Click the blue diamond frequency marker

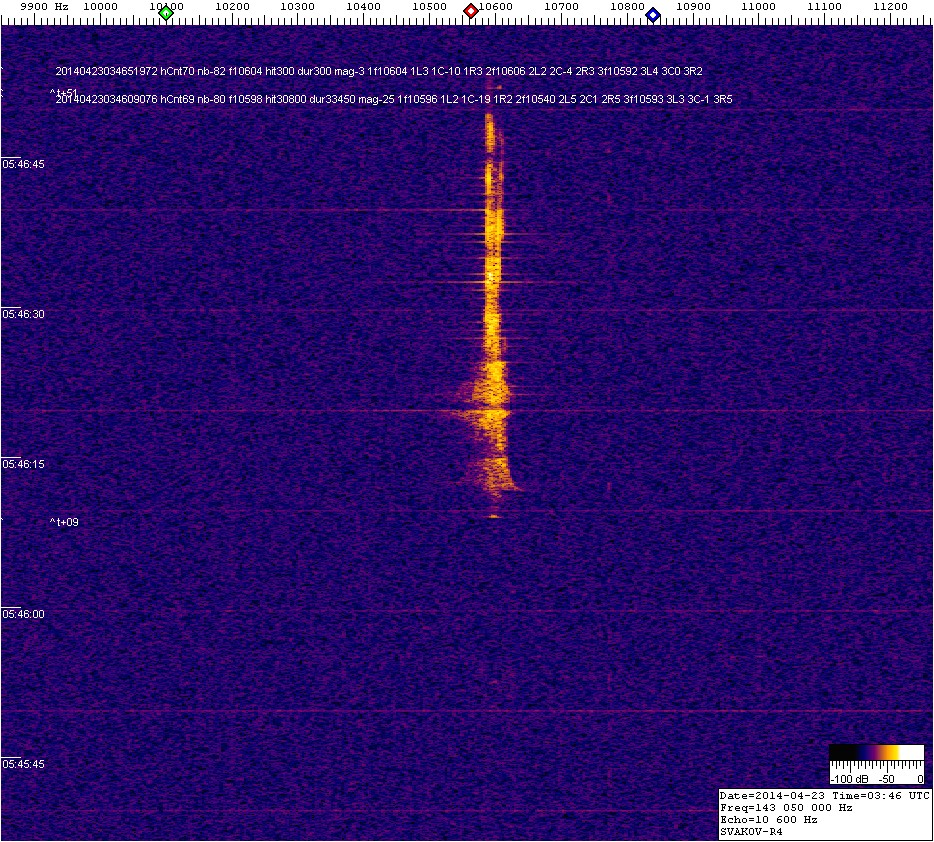(x=653, y=15)
